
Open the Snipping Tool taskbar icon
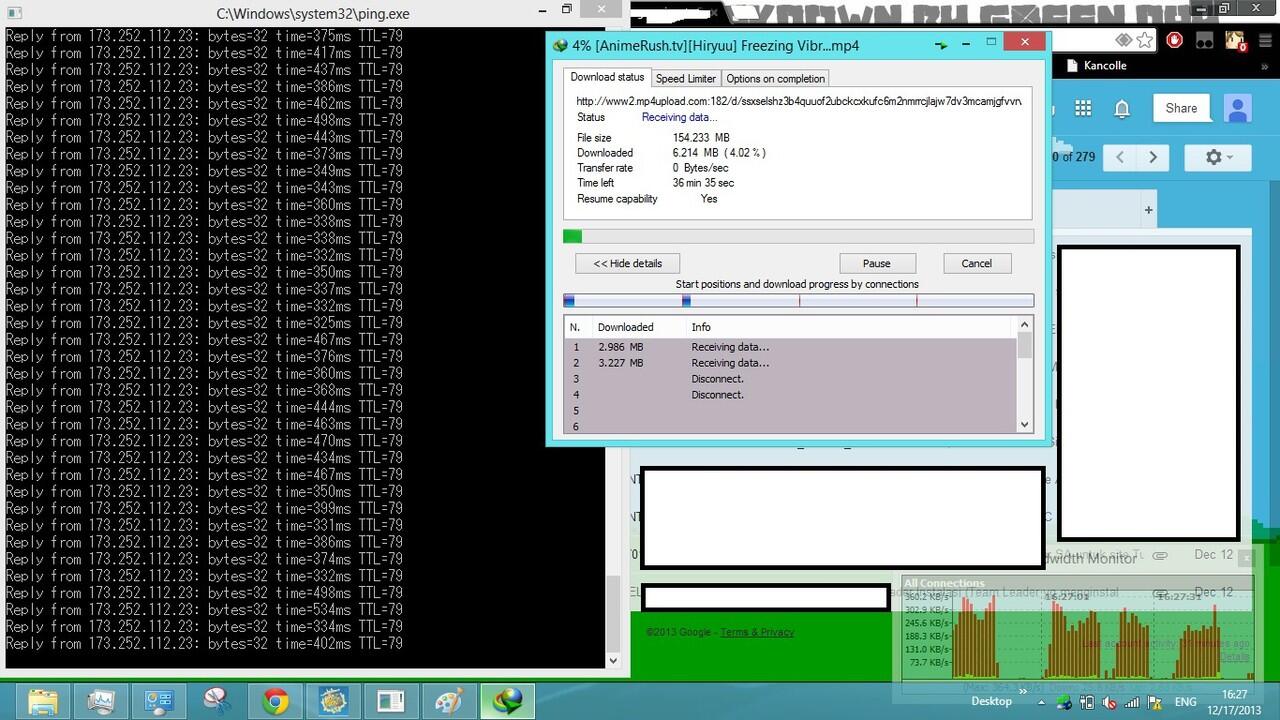217,702
